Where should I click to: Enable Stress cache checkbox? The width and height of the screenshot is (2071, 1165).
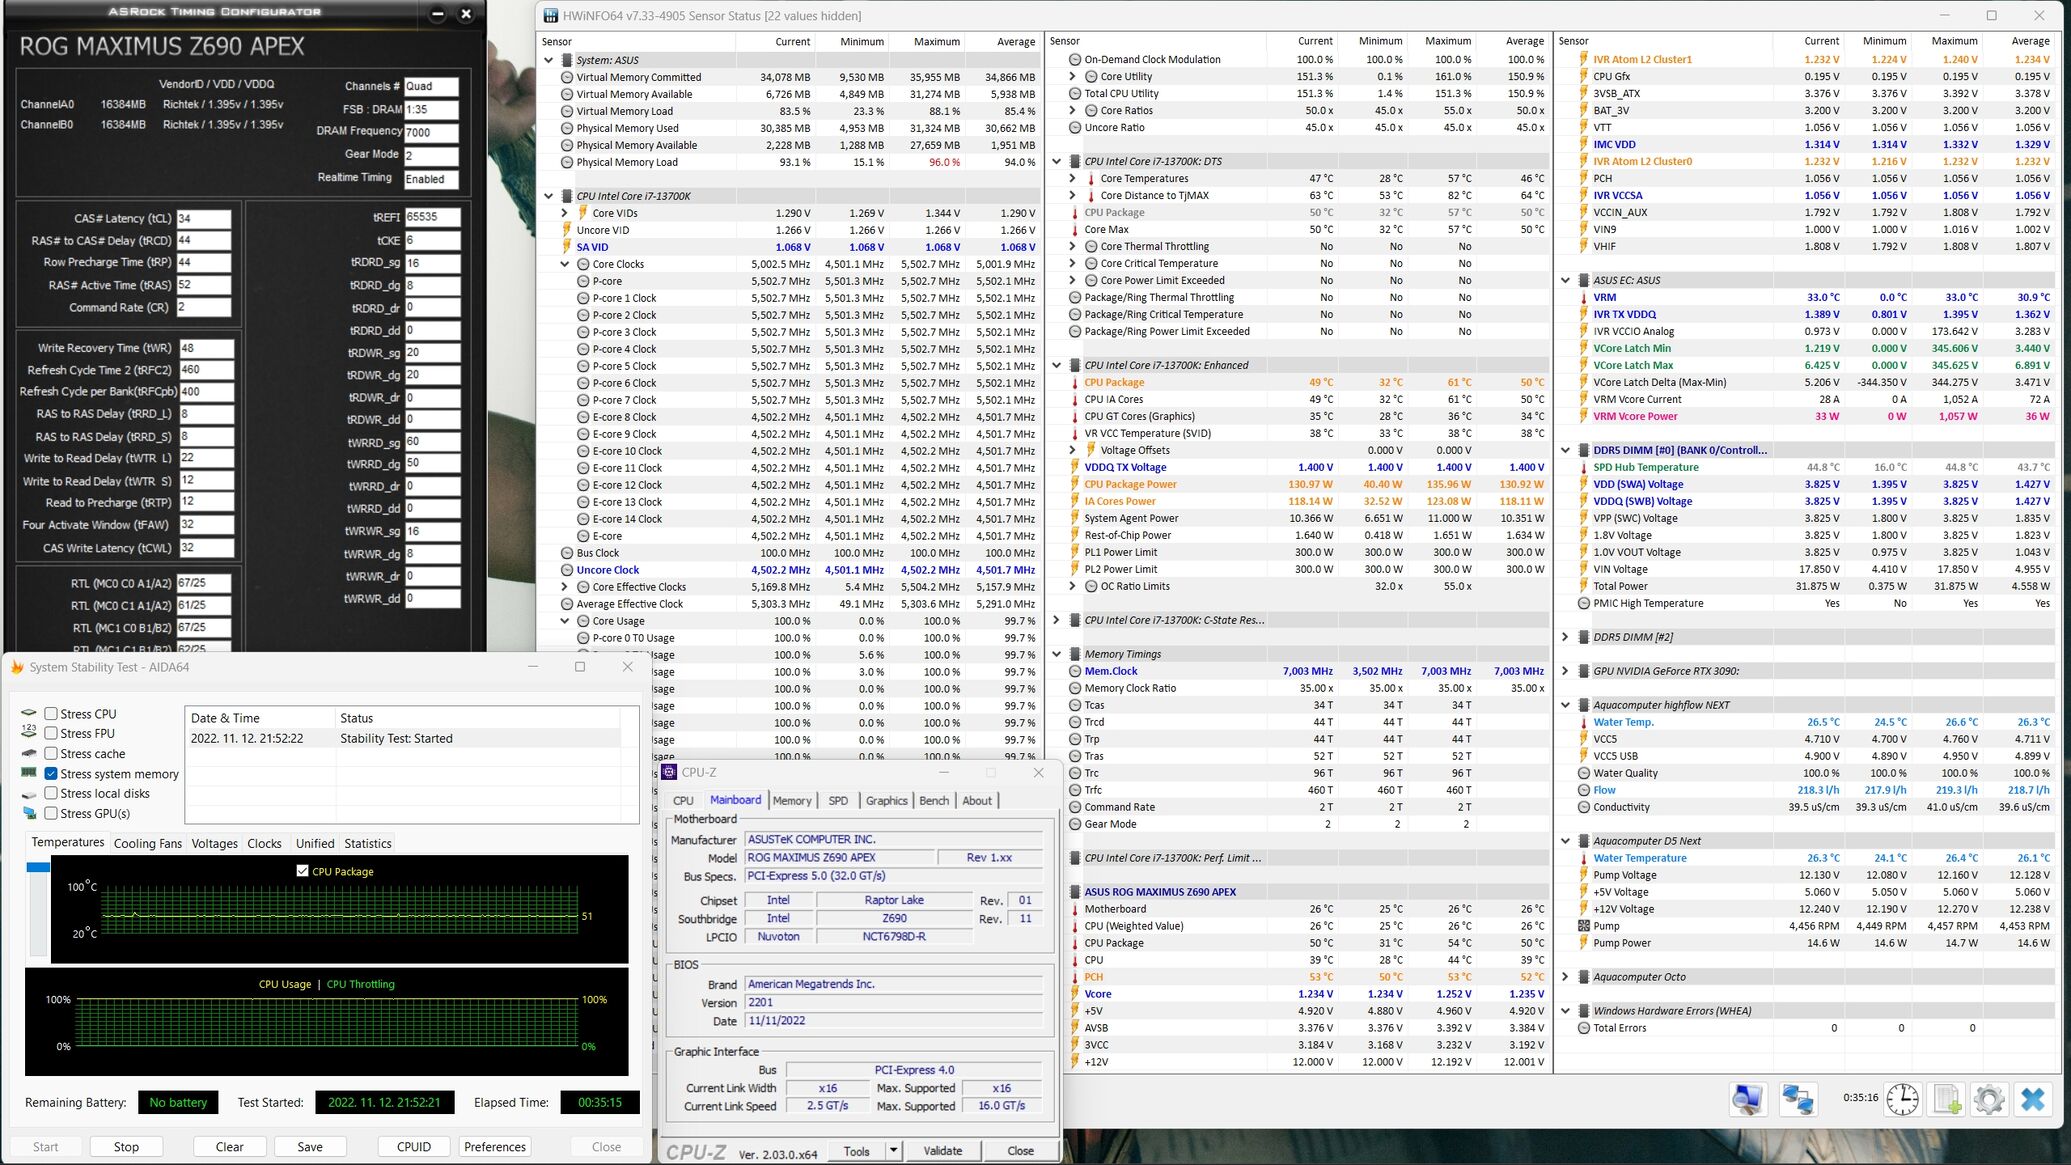(51, 753)
